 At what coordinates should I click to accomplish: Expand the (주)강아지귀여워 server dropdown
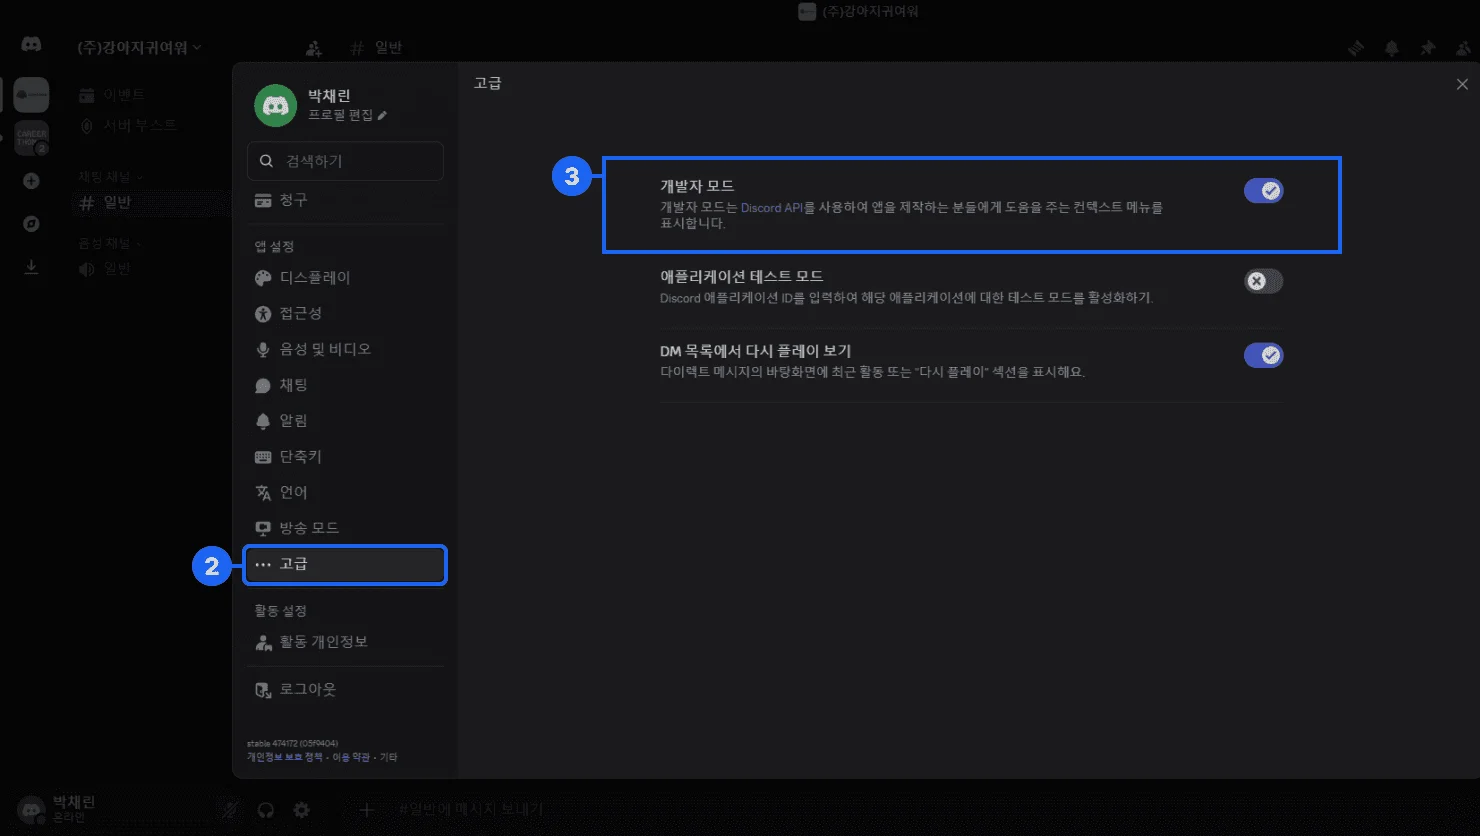pos(140,47)
